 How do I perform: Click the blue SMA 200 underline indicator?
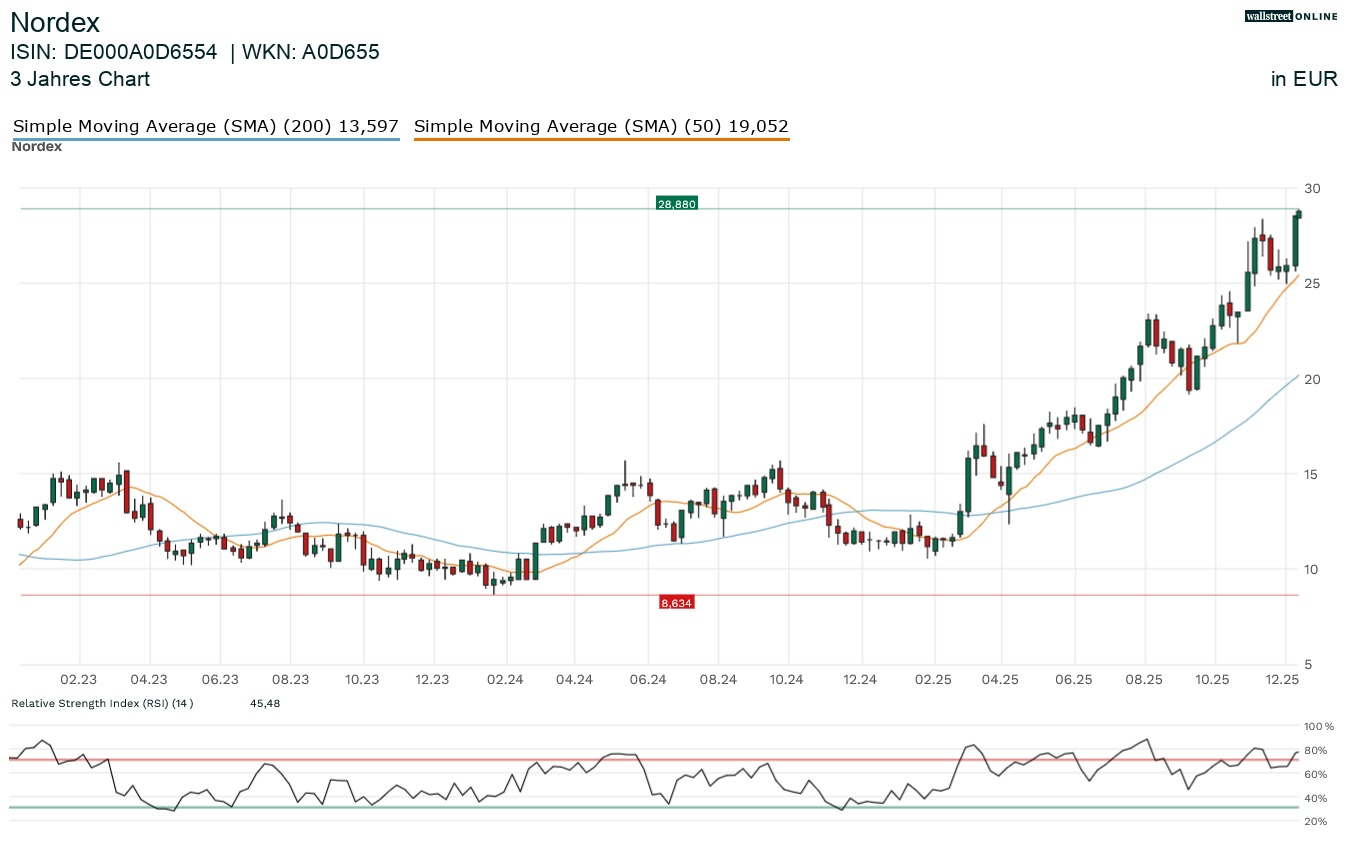pyautogui.click(x=205, y=138)
